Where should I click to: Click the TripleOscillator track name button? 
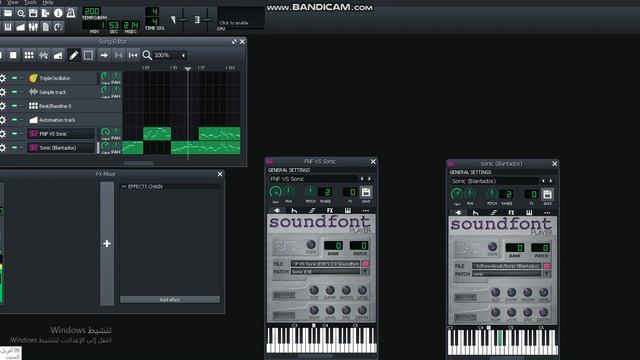[x=61, y=78]
